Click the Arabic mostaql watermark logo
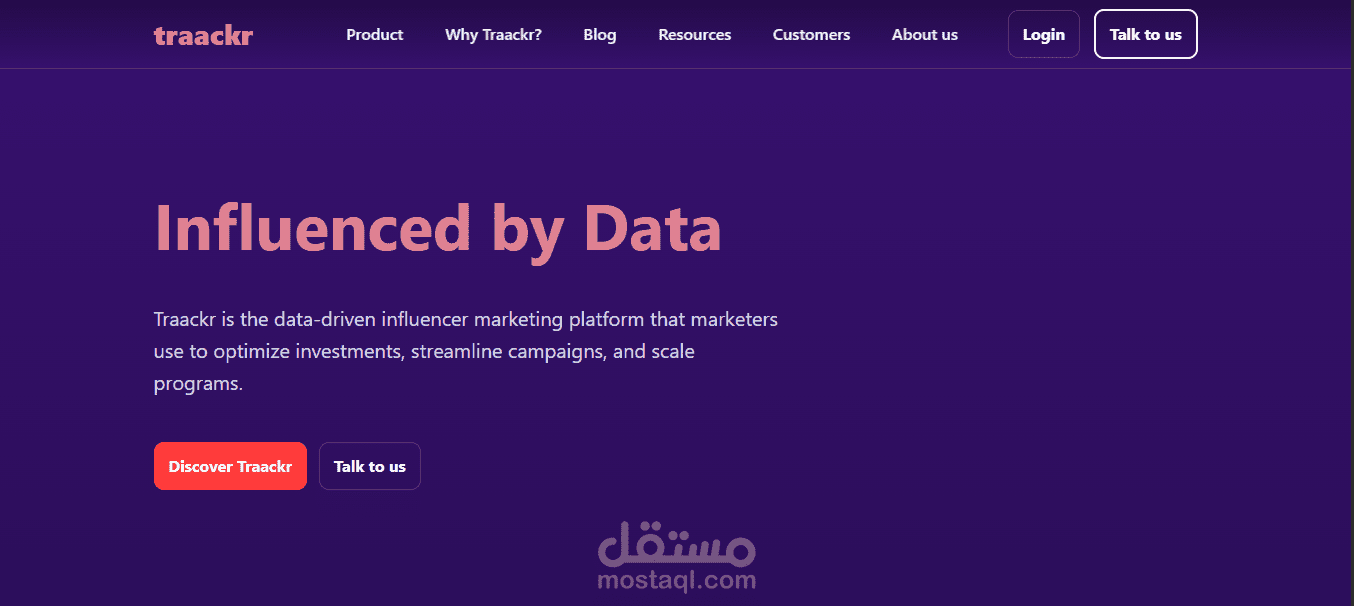Screen dimensions: 1354x606 click(x=677, y=543)
